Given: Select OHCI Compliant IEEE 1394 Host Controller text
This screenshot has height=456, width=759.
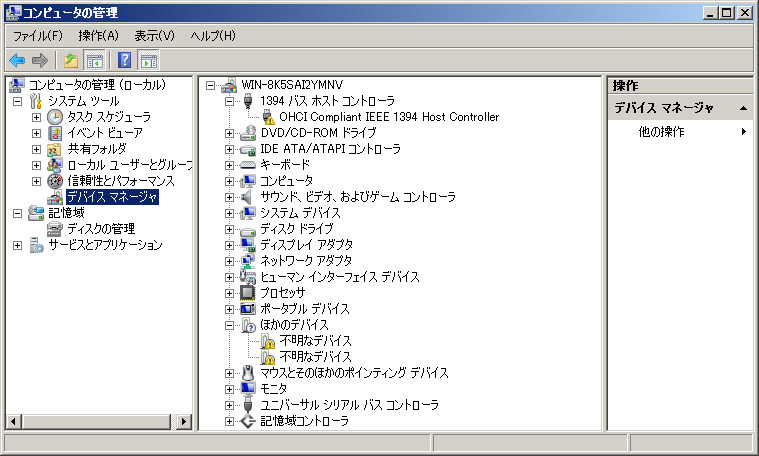Looking at the screenshot, I should tap(389, 117).
